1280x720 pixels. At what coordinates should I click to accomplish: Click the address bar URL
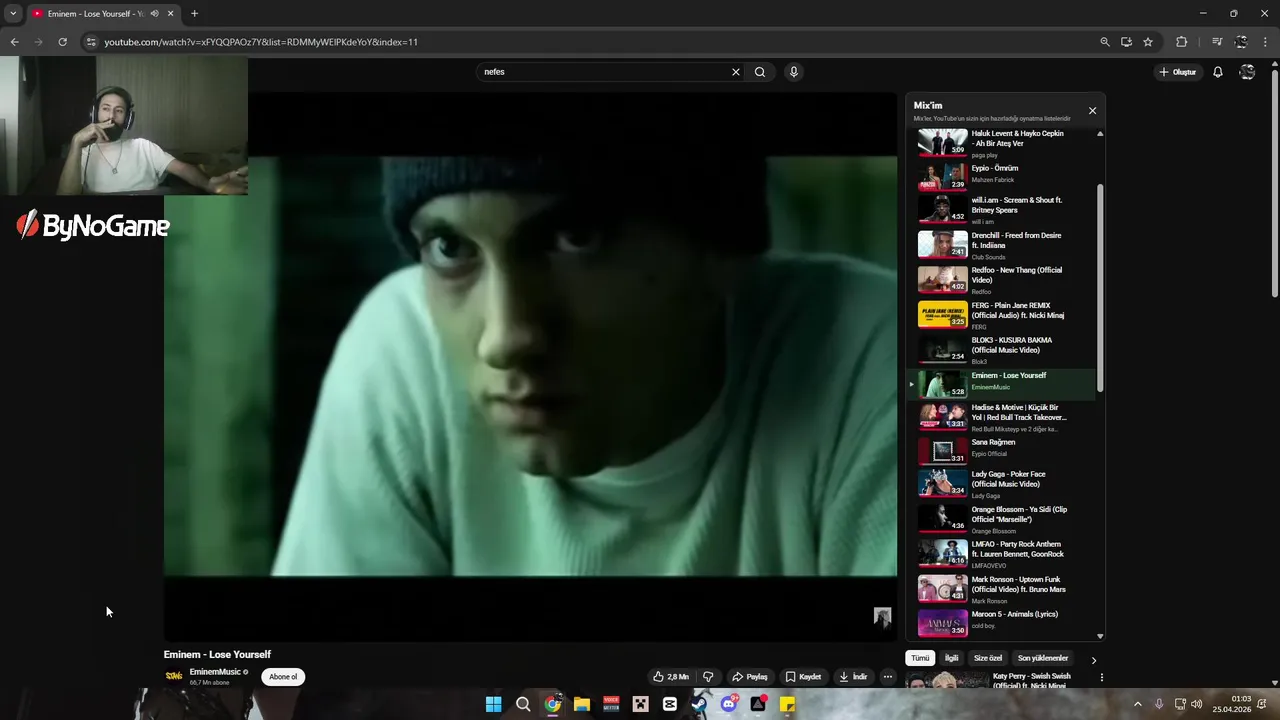[261, 42]
